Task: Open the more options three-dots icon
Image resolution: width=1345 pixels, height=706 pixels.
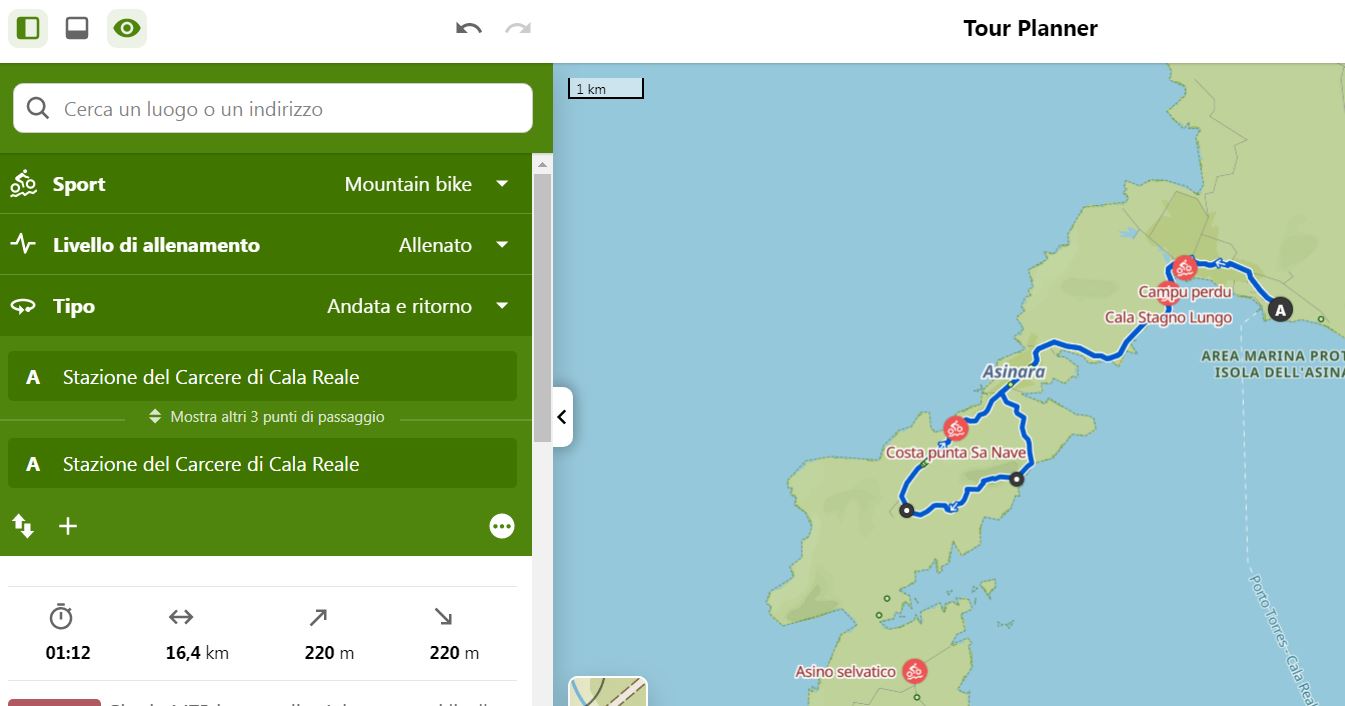Action: (502, 526)
